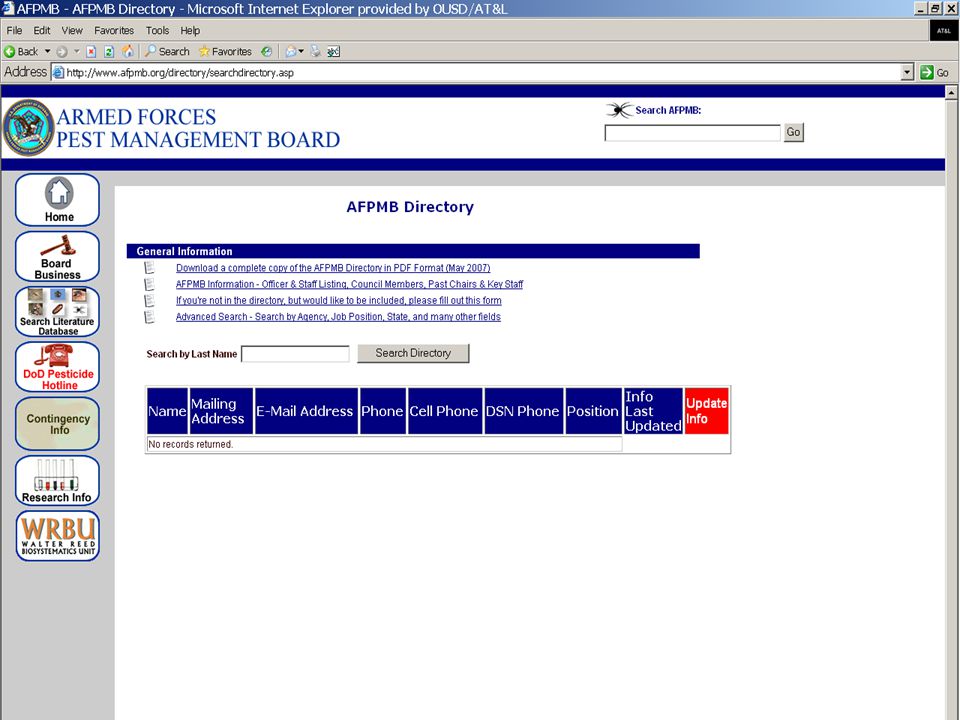Screen dimensions: 960x720
Task: Click the Mailing Address column header
Action: (x=221, y=411)
